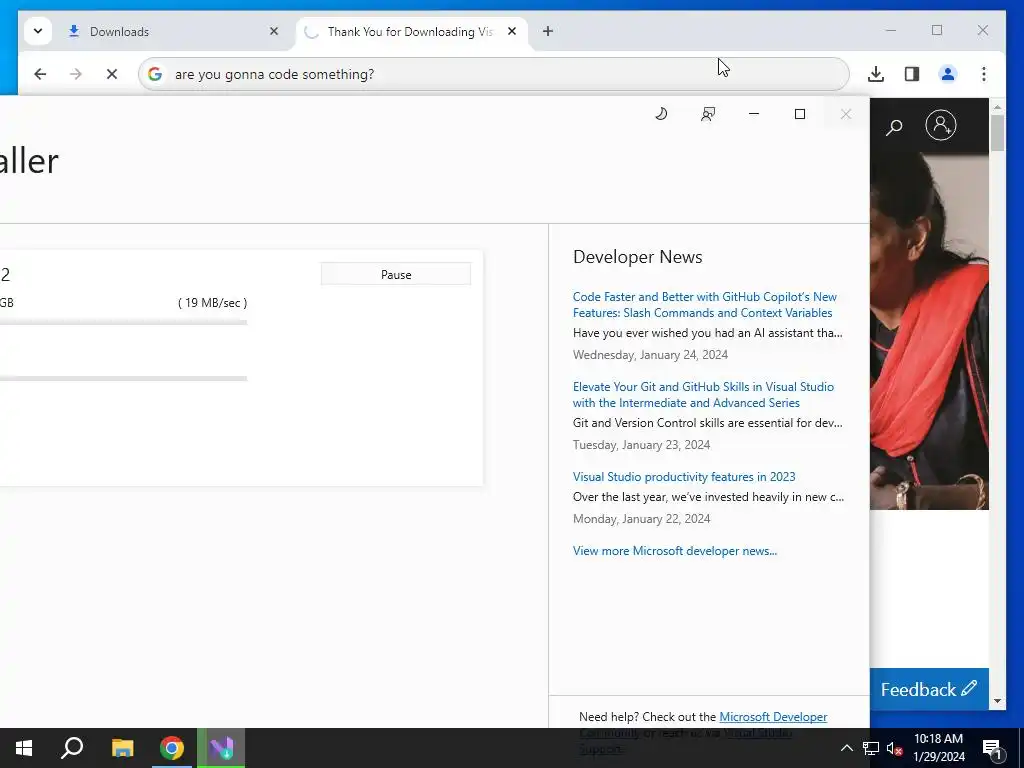
Task: Open network status tray icon
Action: (871, 748)
